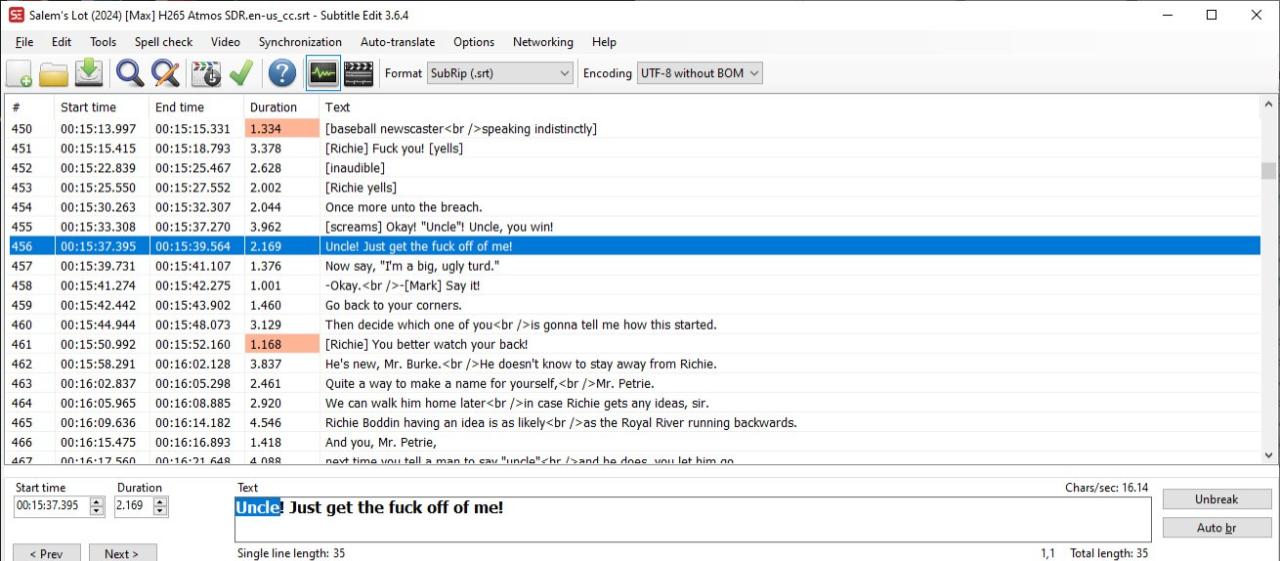
Task: Click the list scrollbar up arrow
Action: (1269, 104)
